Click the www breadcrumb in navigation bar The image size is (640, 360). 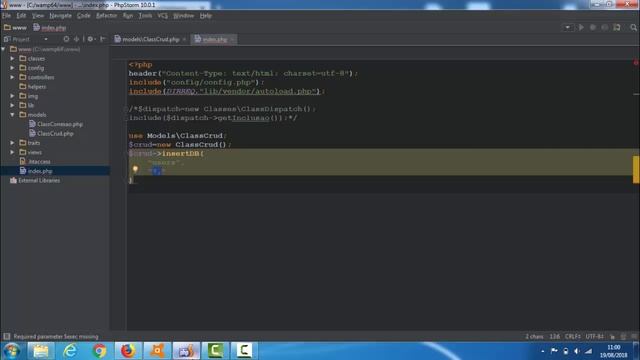coord(15,28)
